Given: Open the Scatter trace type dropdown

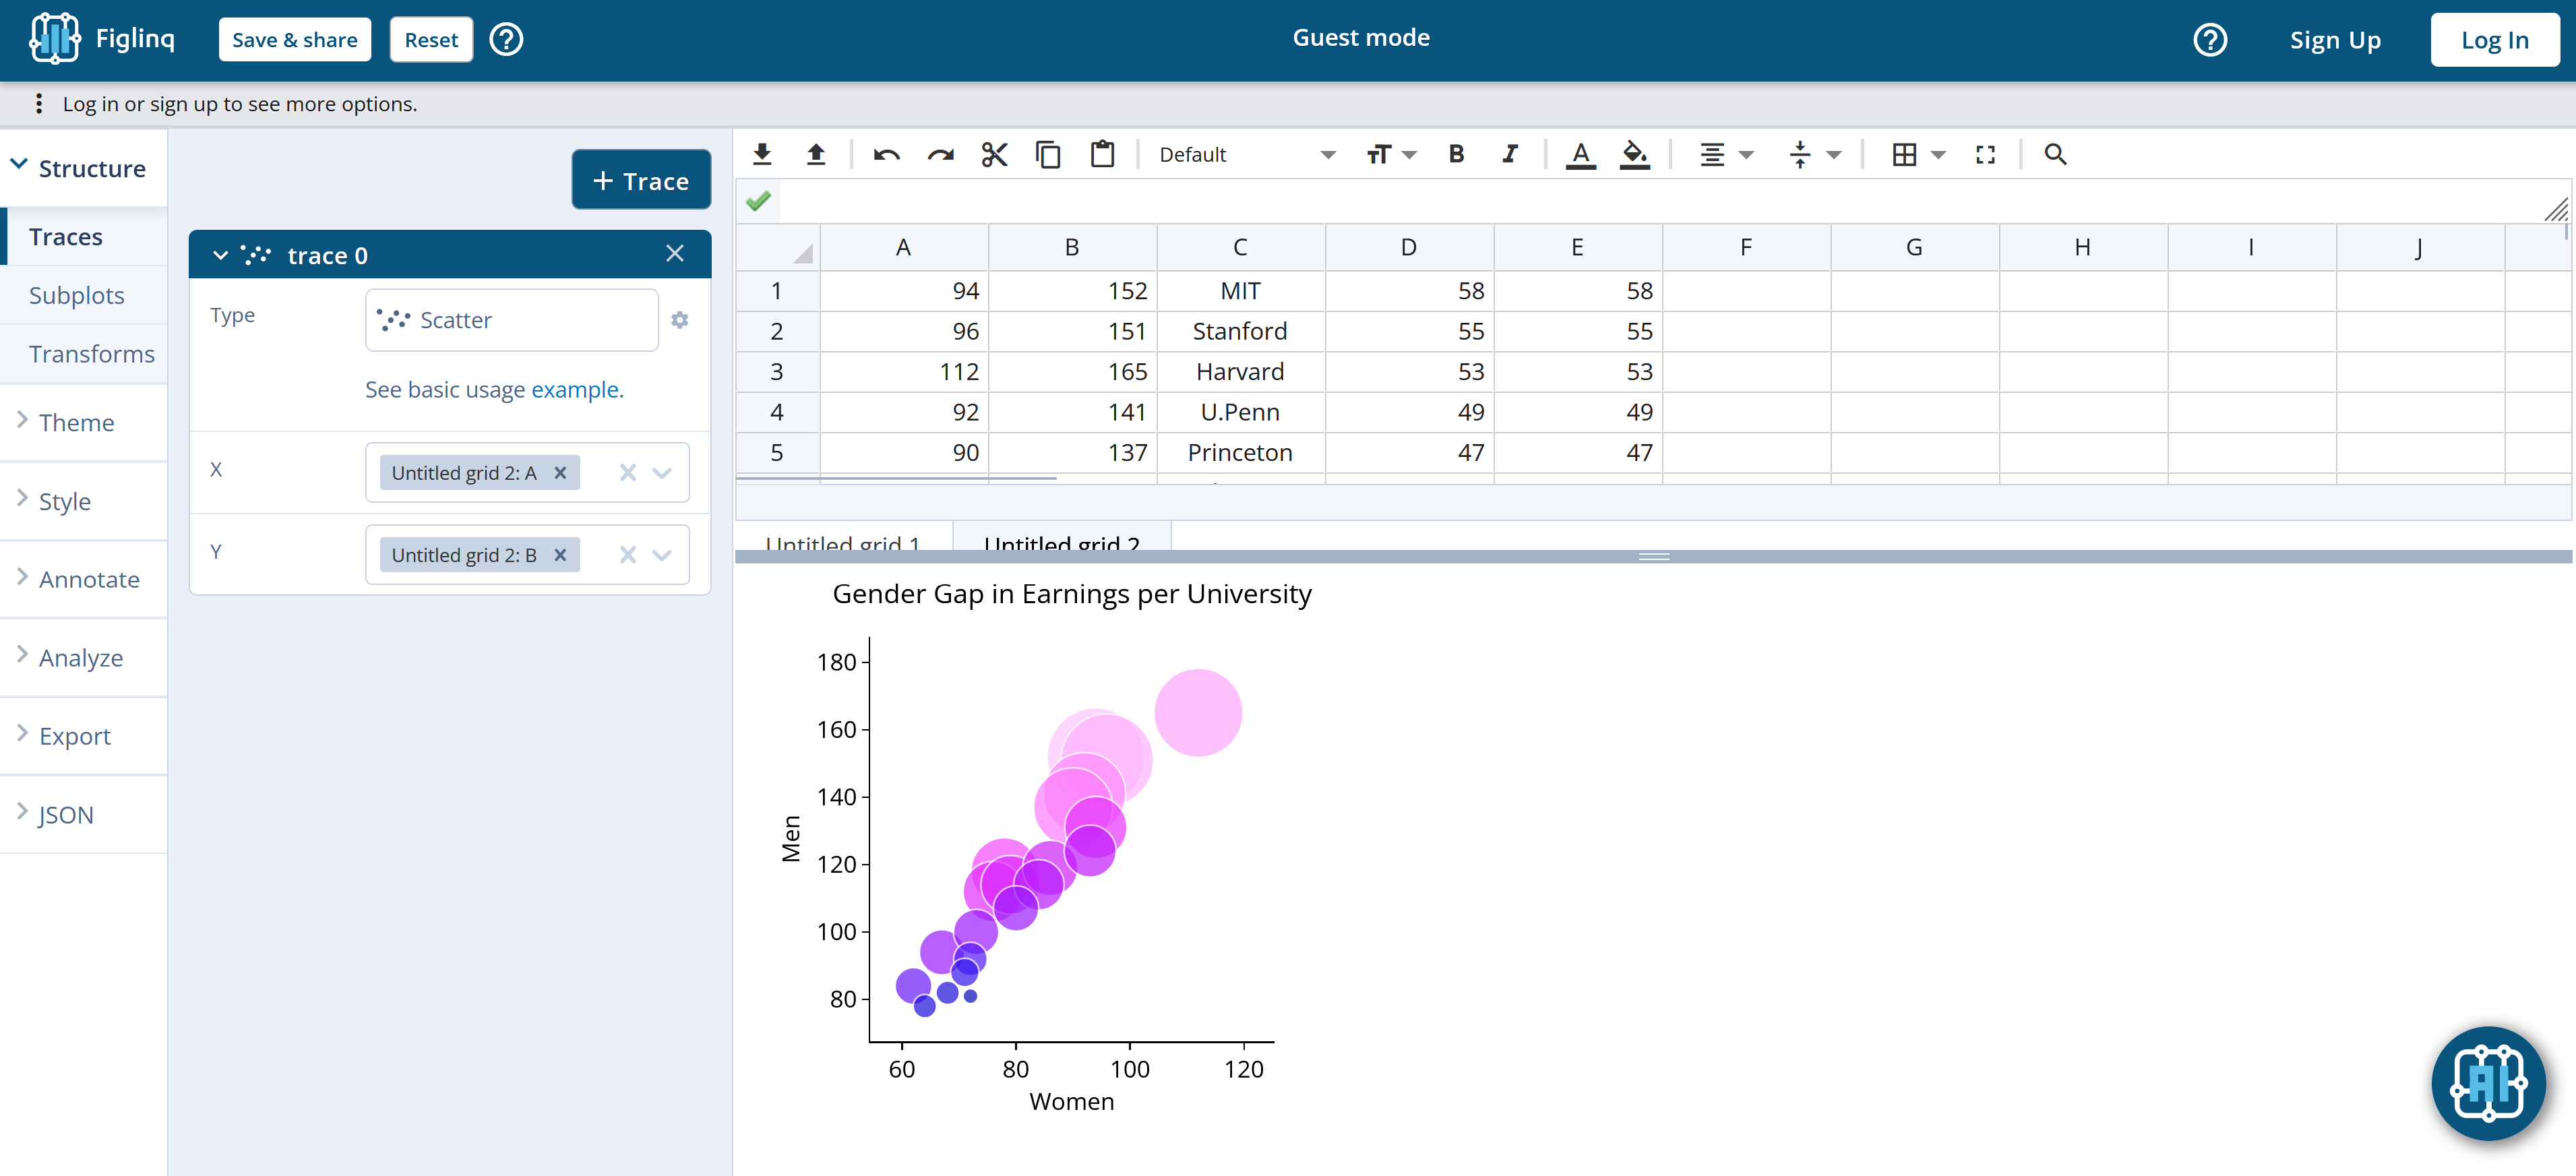Looking at the screenshot, I should [x=512, y=320].
